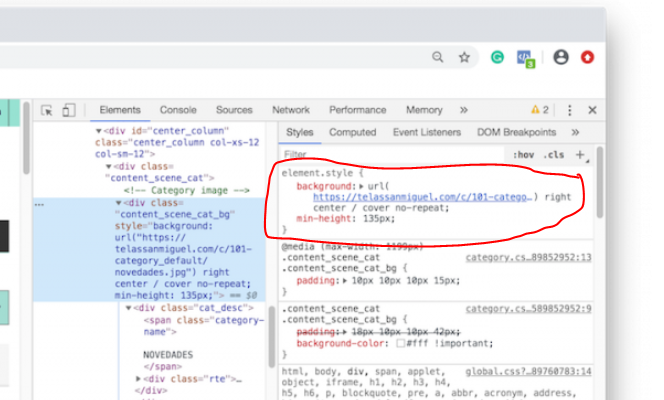This screenshot has height=400, width=664.
Task: Open the telassanmiguel.com background URL link
Action: click(421, 198)
